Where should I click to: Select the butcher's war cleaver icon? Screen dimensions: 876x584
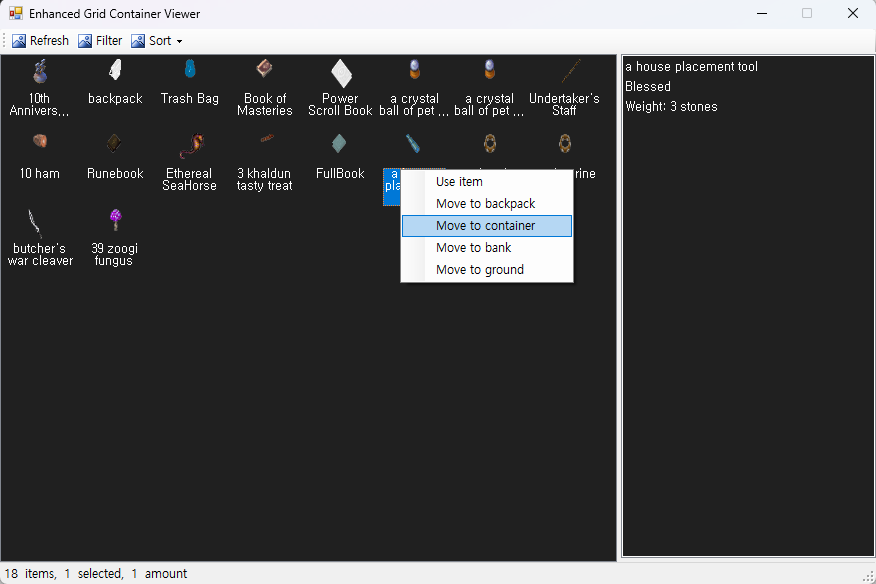point(35,223)
